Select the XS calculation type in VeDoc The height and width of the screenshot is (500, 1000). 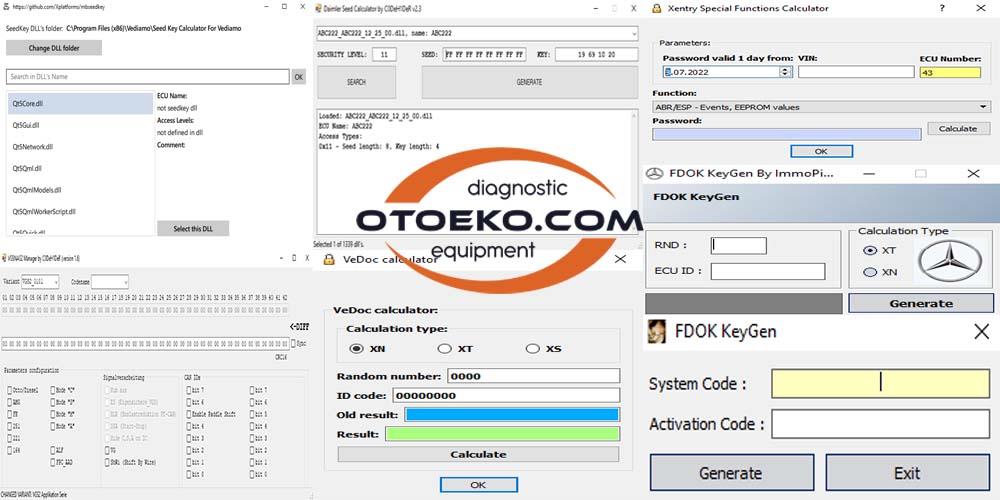point(531,348)
